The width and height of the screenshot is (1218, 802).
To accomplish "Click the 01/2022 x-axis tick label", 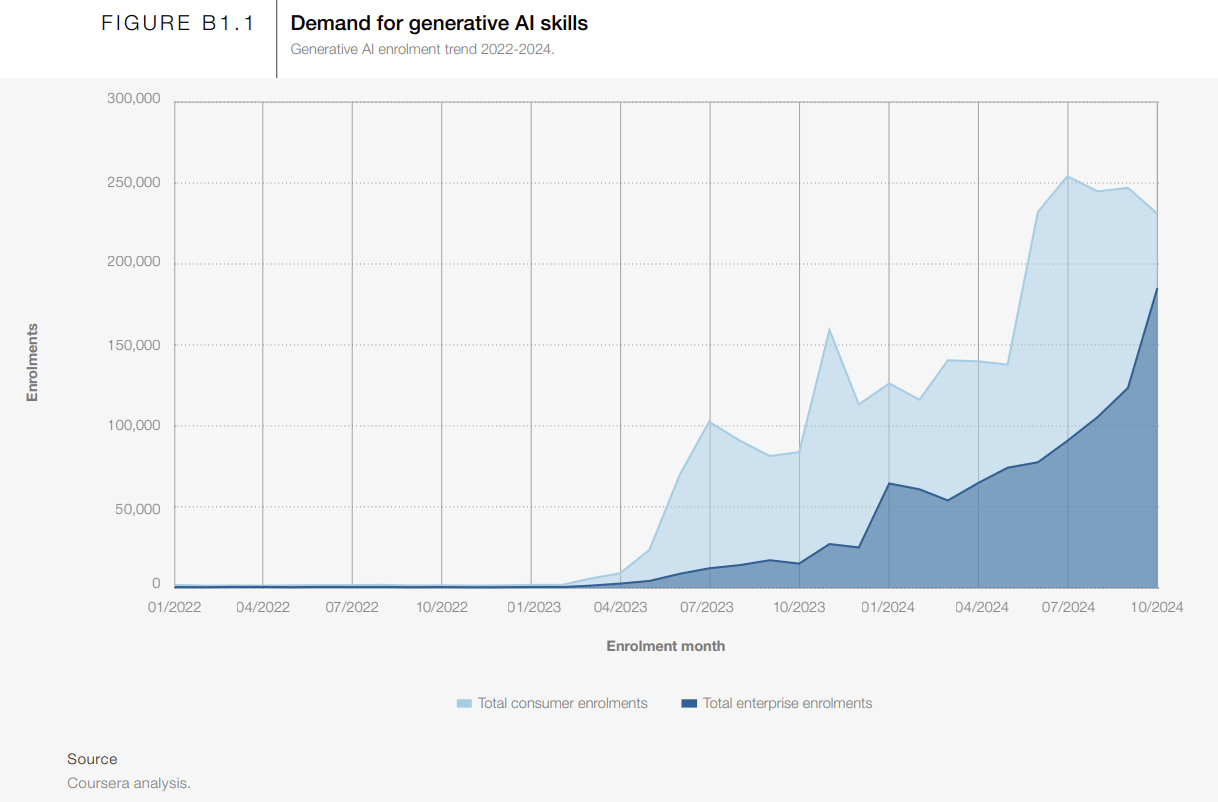I will click(x=174, y=607).
